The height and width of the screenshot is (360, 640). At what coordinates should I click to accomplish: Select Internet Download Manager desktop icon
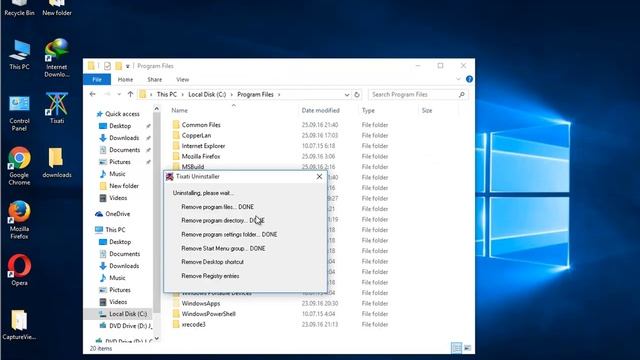[x=57, y=58]
